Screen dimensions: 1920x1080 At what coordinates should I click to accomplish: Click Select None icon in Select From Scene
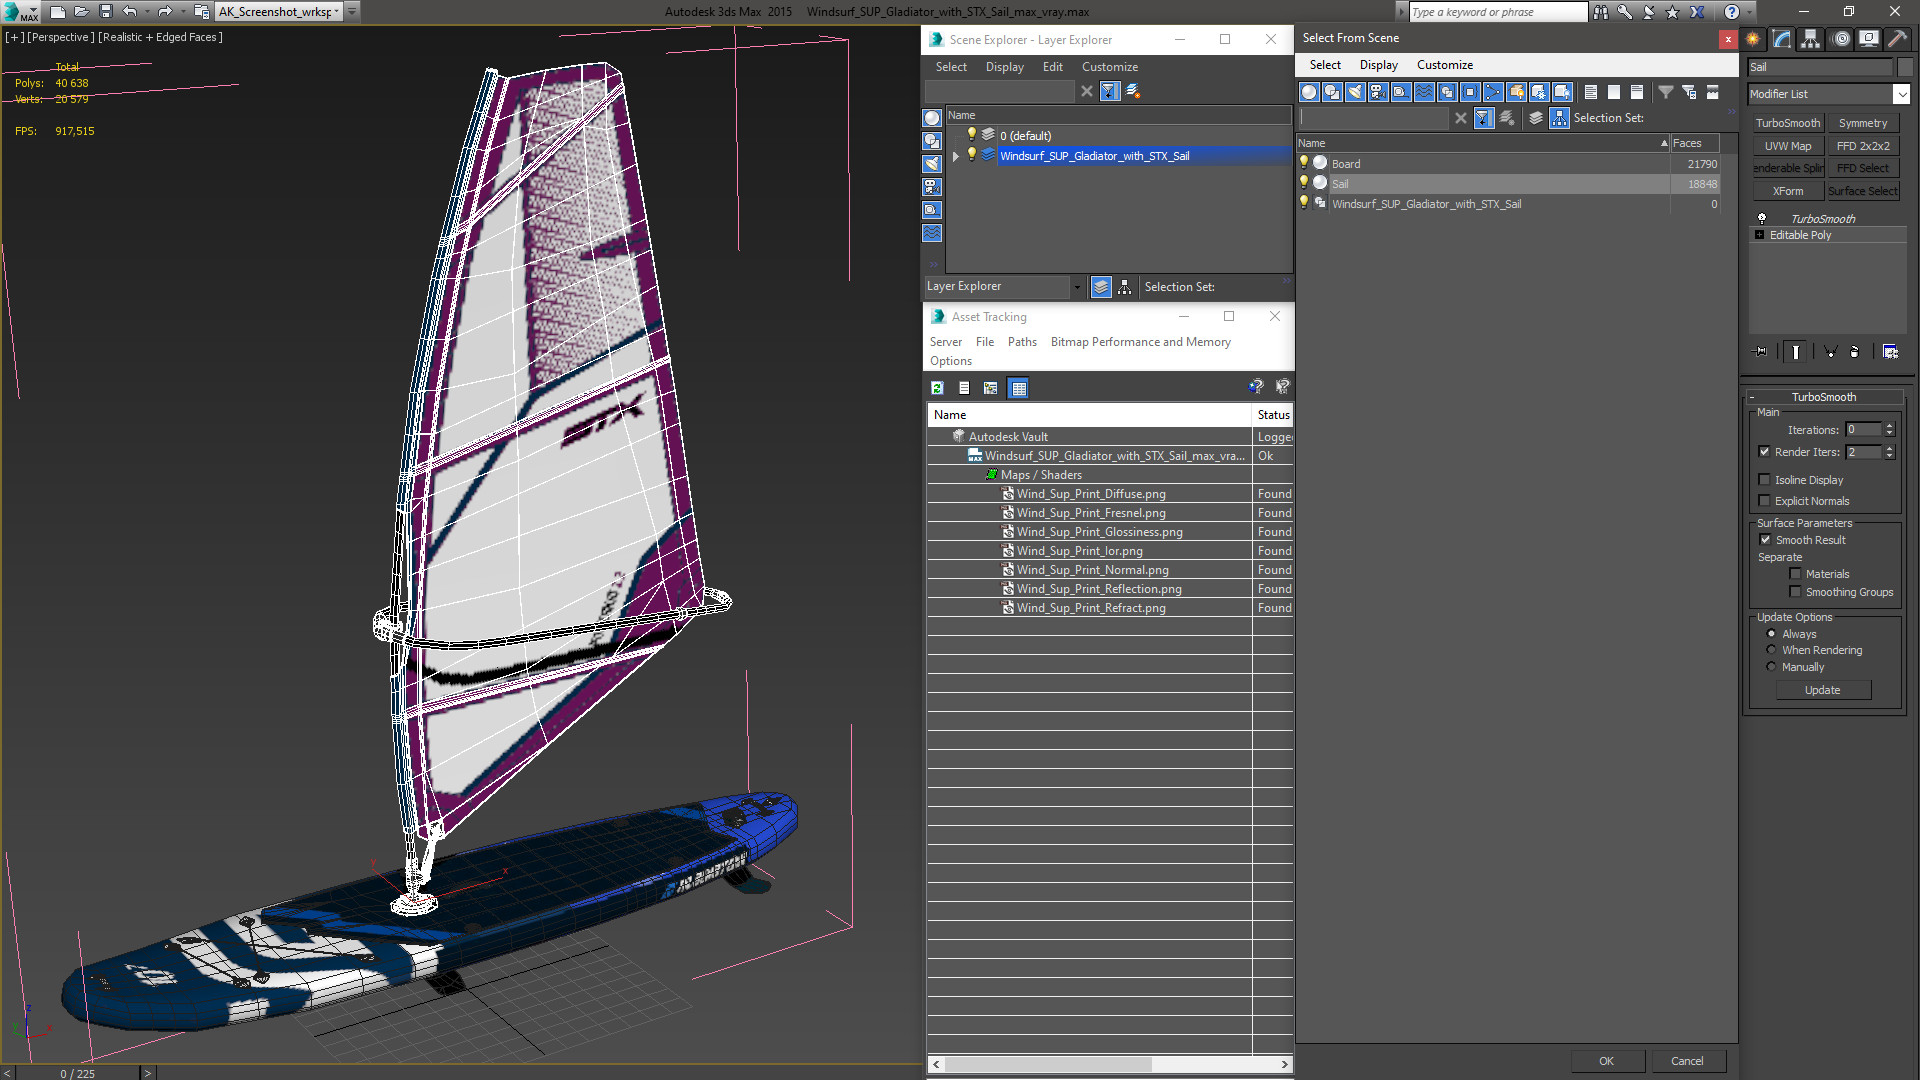[1614, 92]
